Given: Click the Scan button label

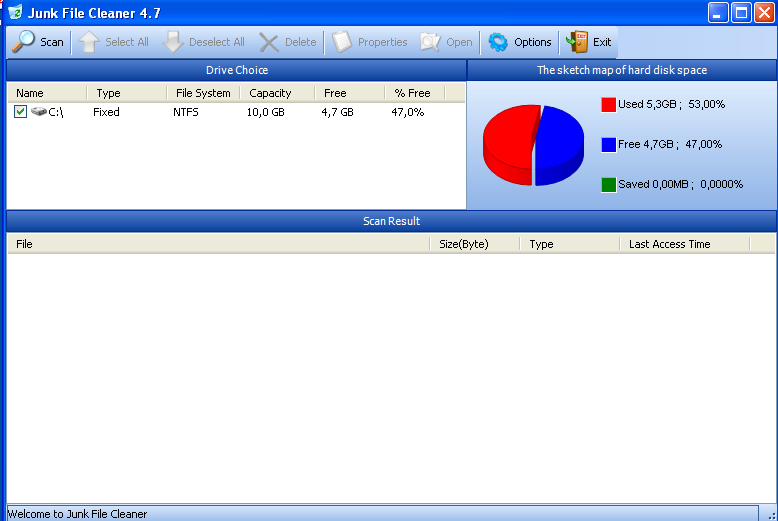Looking at the screenshot, I should coord(52,42).
